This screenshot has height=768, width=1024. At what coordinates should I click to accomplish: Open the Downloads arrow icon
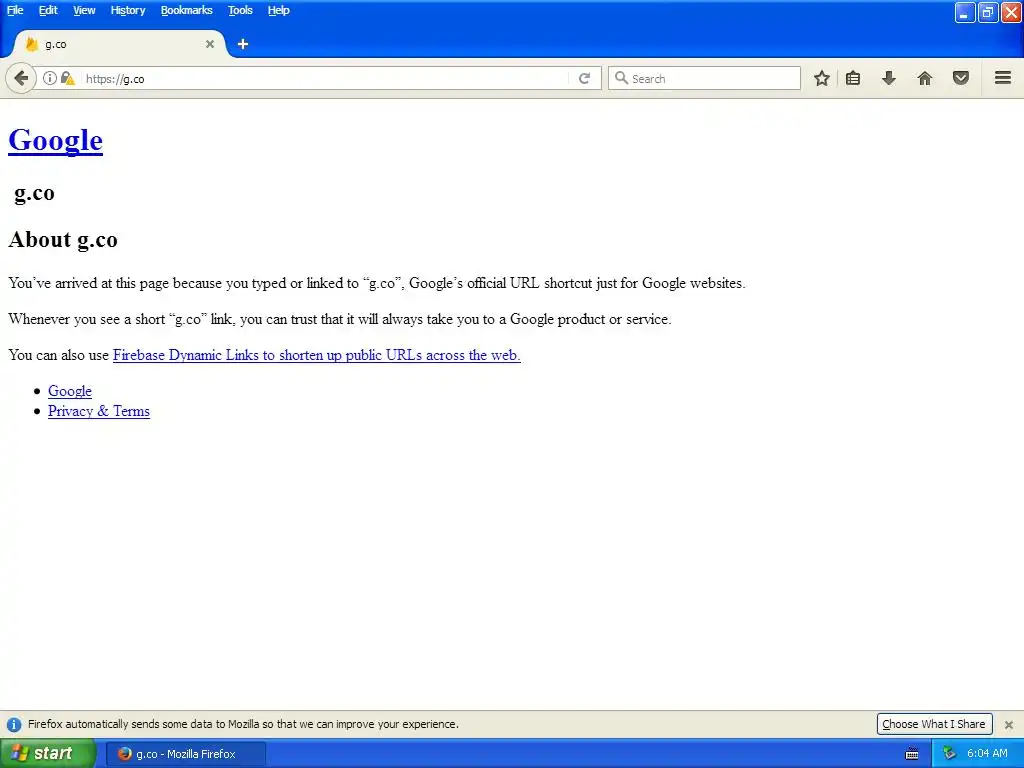(889, 78)
